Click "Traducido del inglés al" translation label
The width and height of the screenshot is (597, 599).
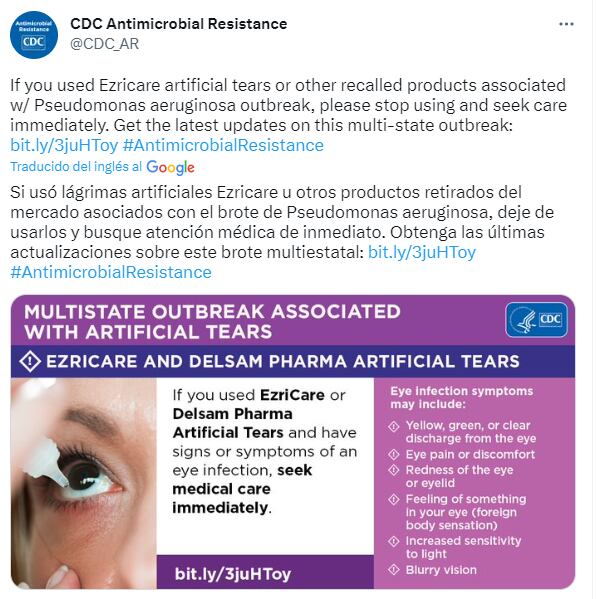point(76,167)
